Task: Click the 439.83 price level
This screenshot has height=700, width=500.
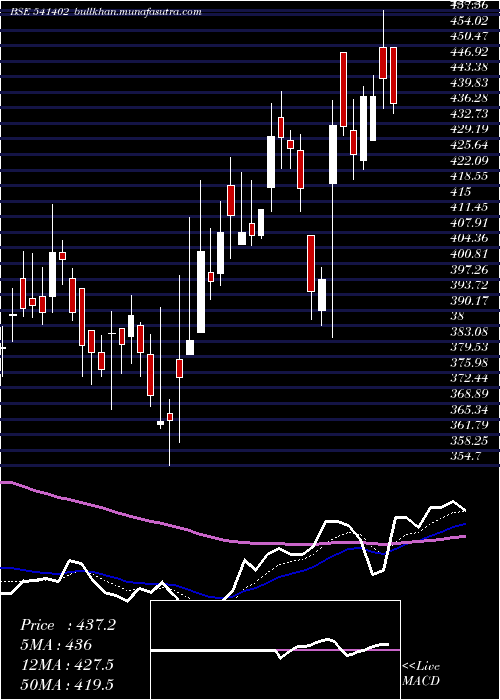Action: click(x=470, y=83)
